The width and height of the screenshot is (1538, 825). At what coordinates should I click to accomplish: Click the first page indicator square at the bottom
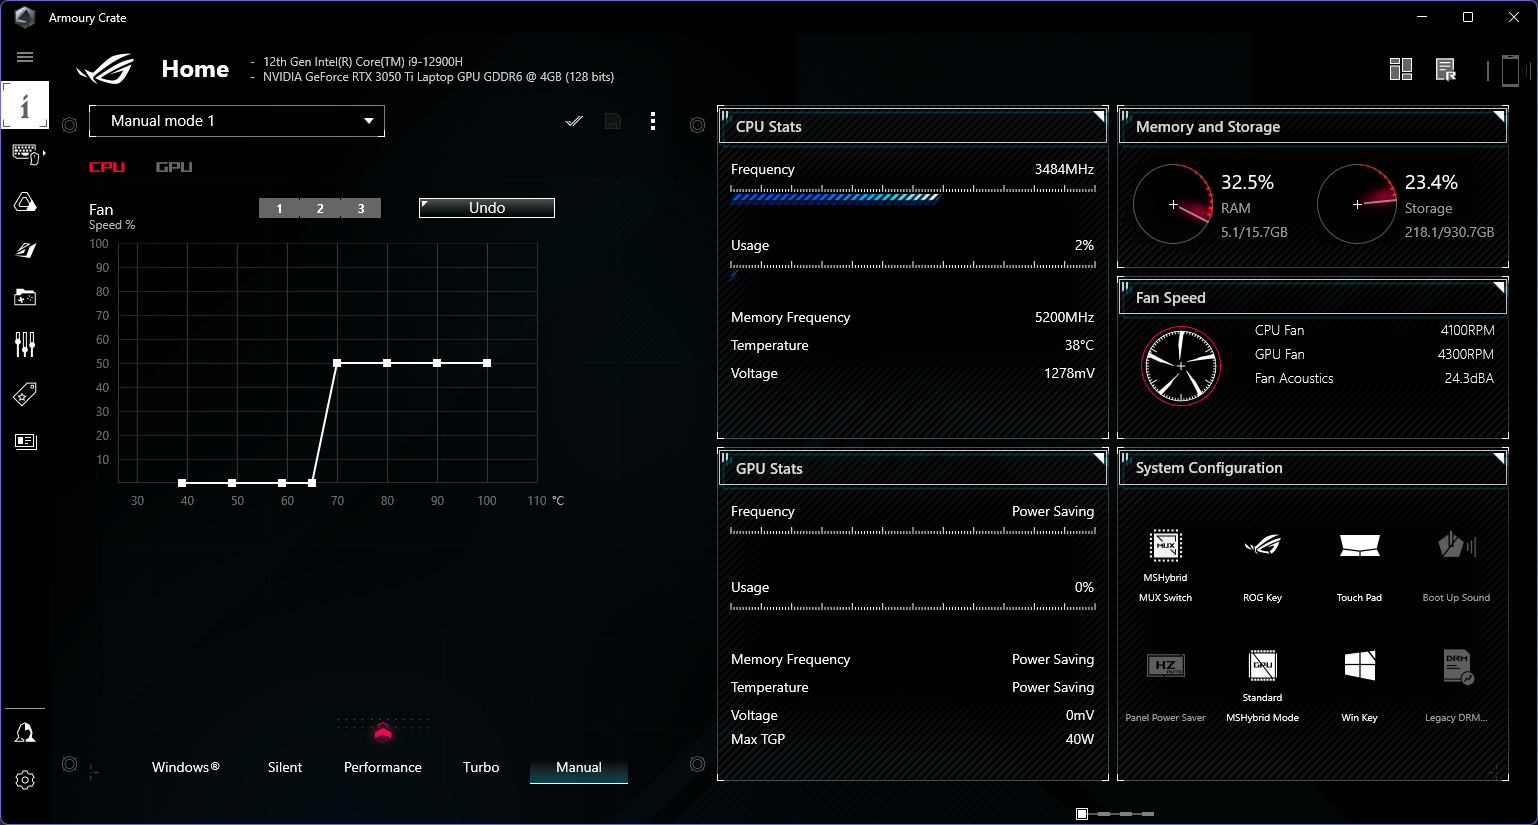(x=1082, y=814)
